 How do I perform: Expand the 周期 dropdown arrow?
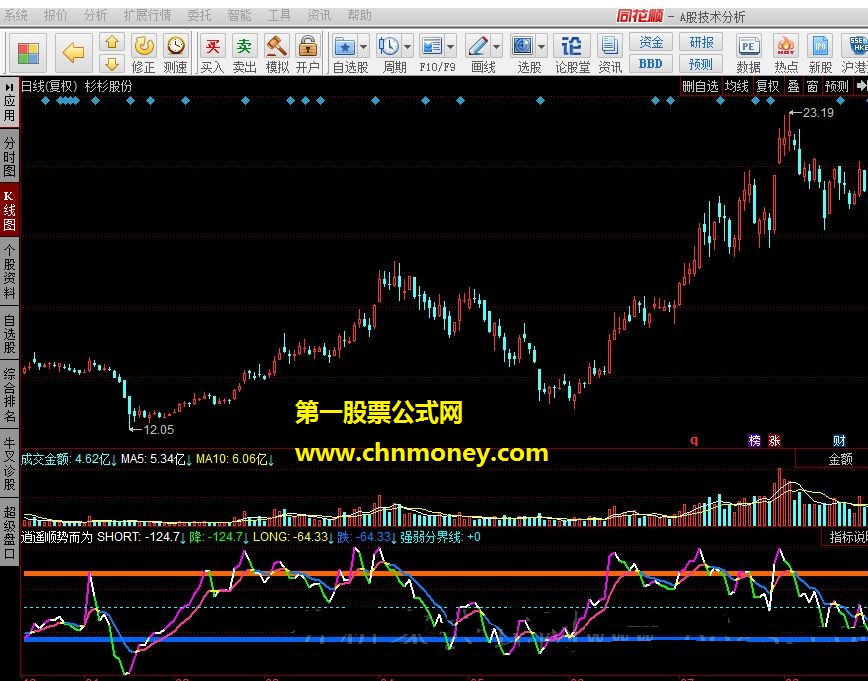407,47
